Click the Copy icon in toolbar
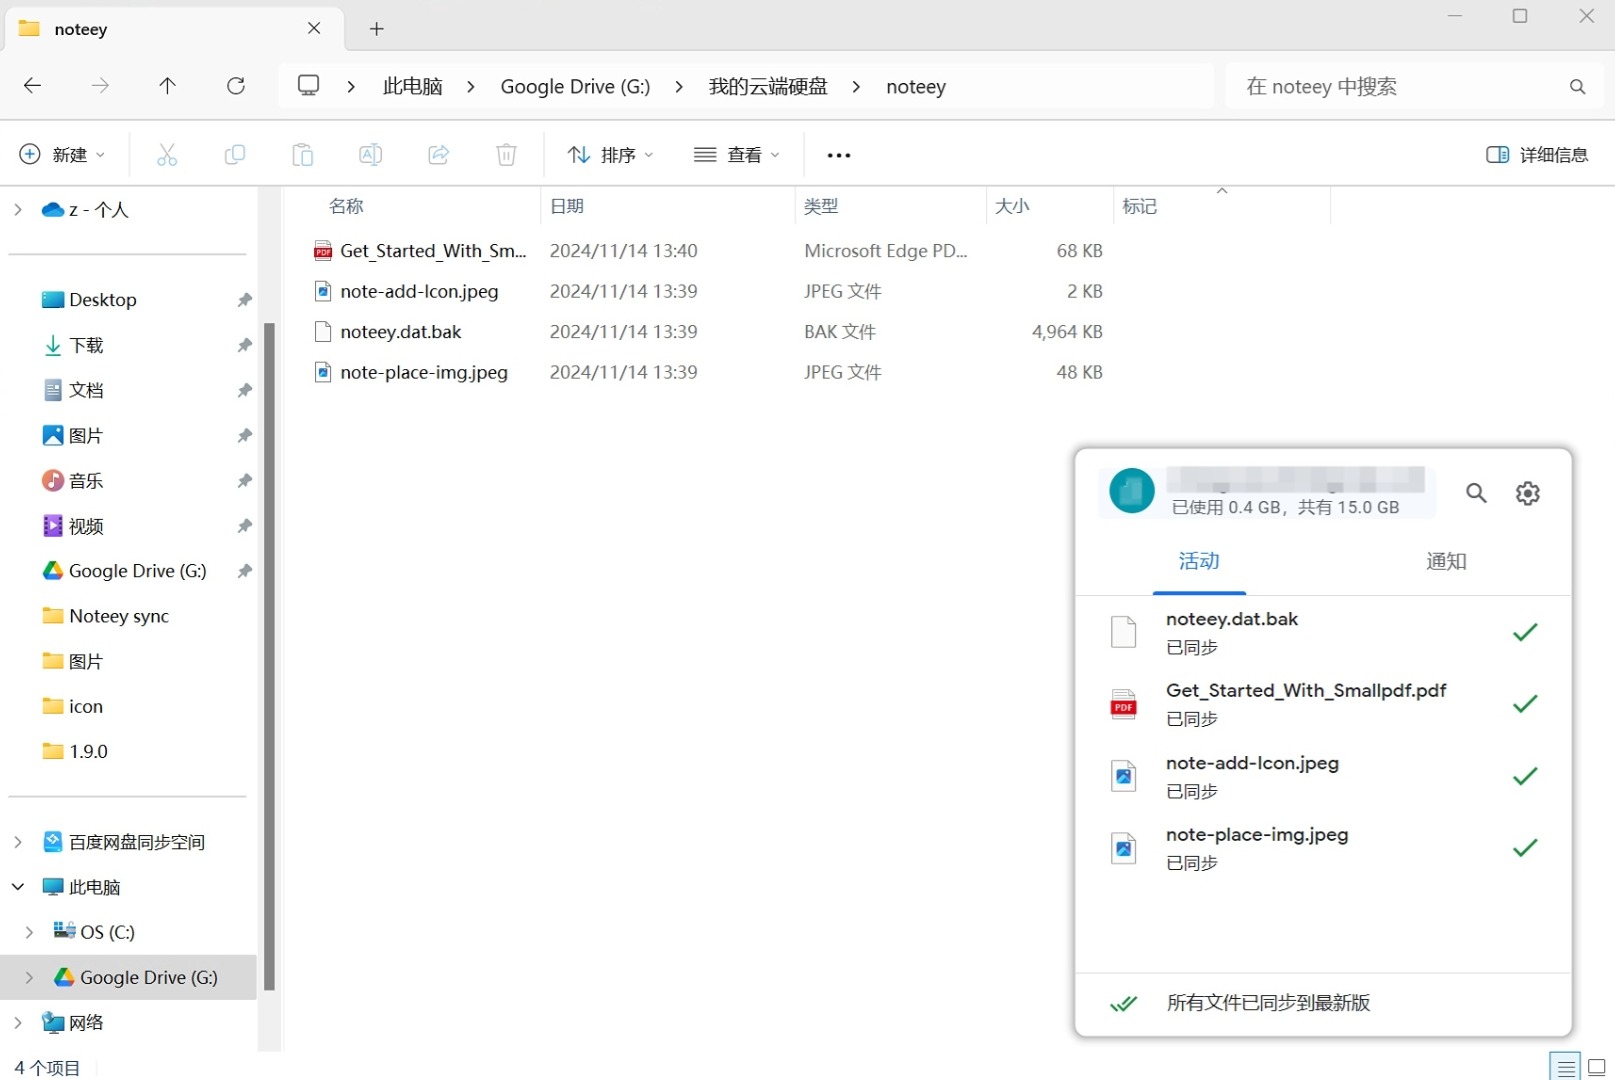This screenshot has width=1615, height=1080. click(235, 154)
